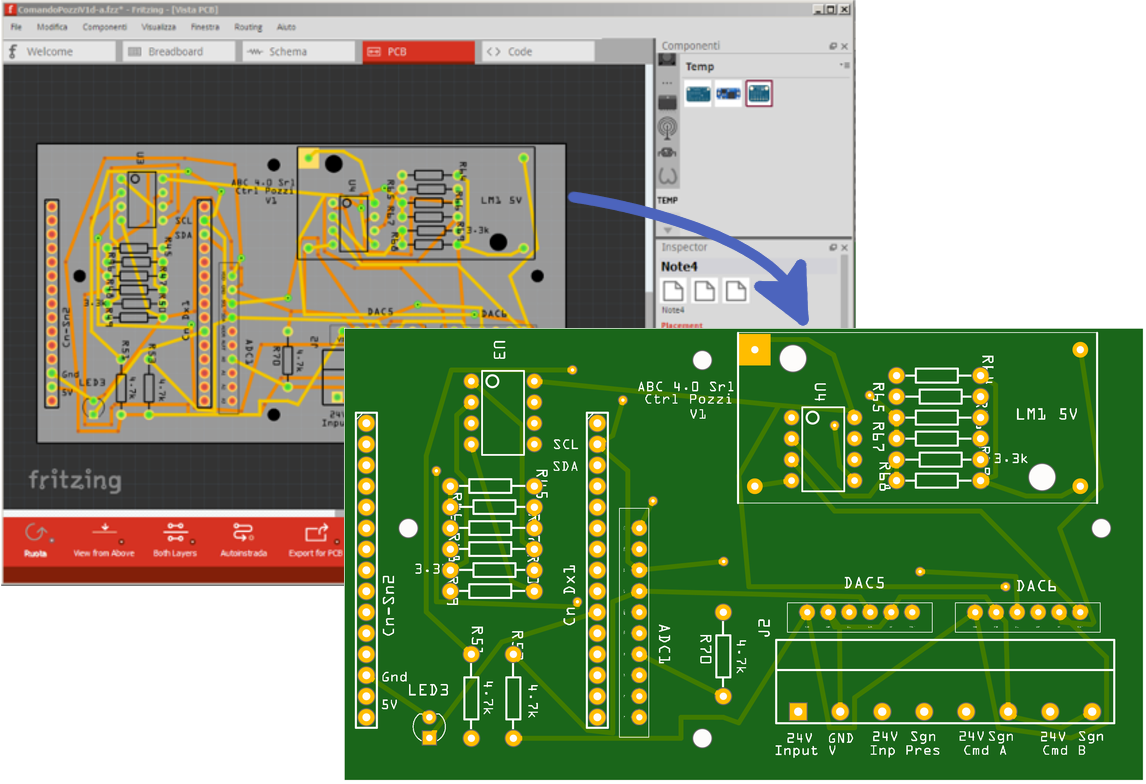The width and height of the screenshot is (1146, 784).
Task: Undock the Inspector panel
Action: 832,248
